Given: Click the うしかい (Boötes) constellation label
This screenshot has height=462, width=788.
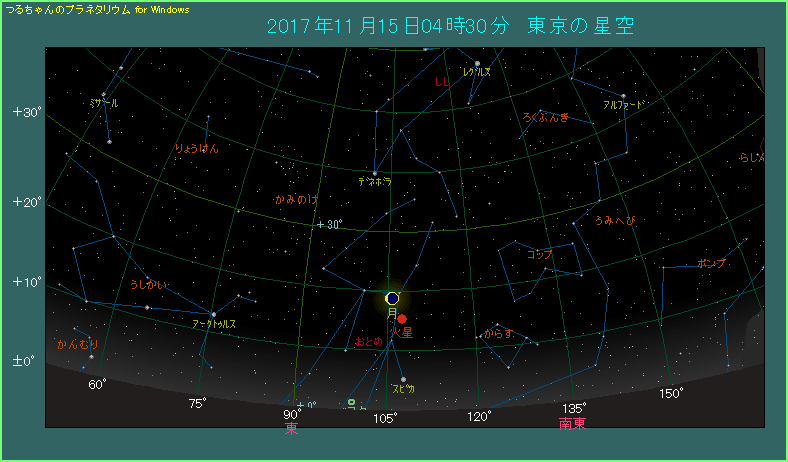Looking at the screenshot, I should click(149, 285).
